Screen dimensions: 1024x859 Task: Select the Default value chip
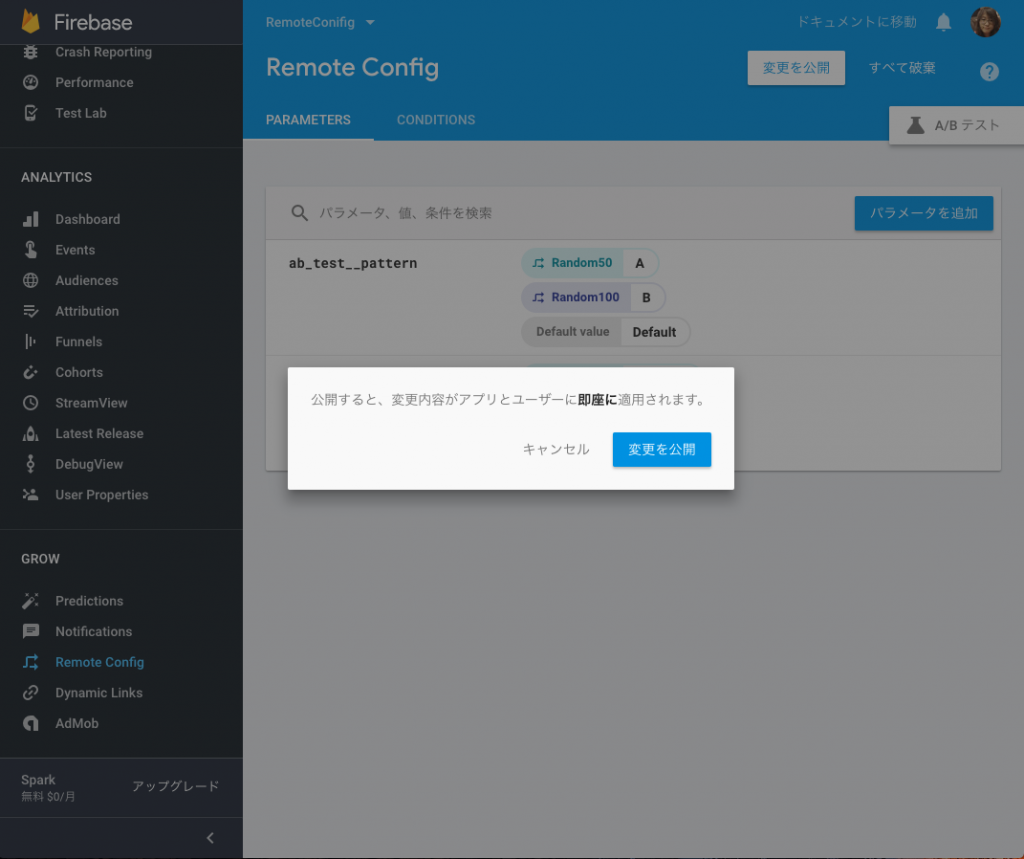point(605,332)
